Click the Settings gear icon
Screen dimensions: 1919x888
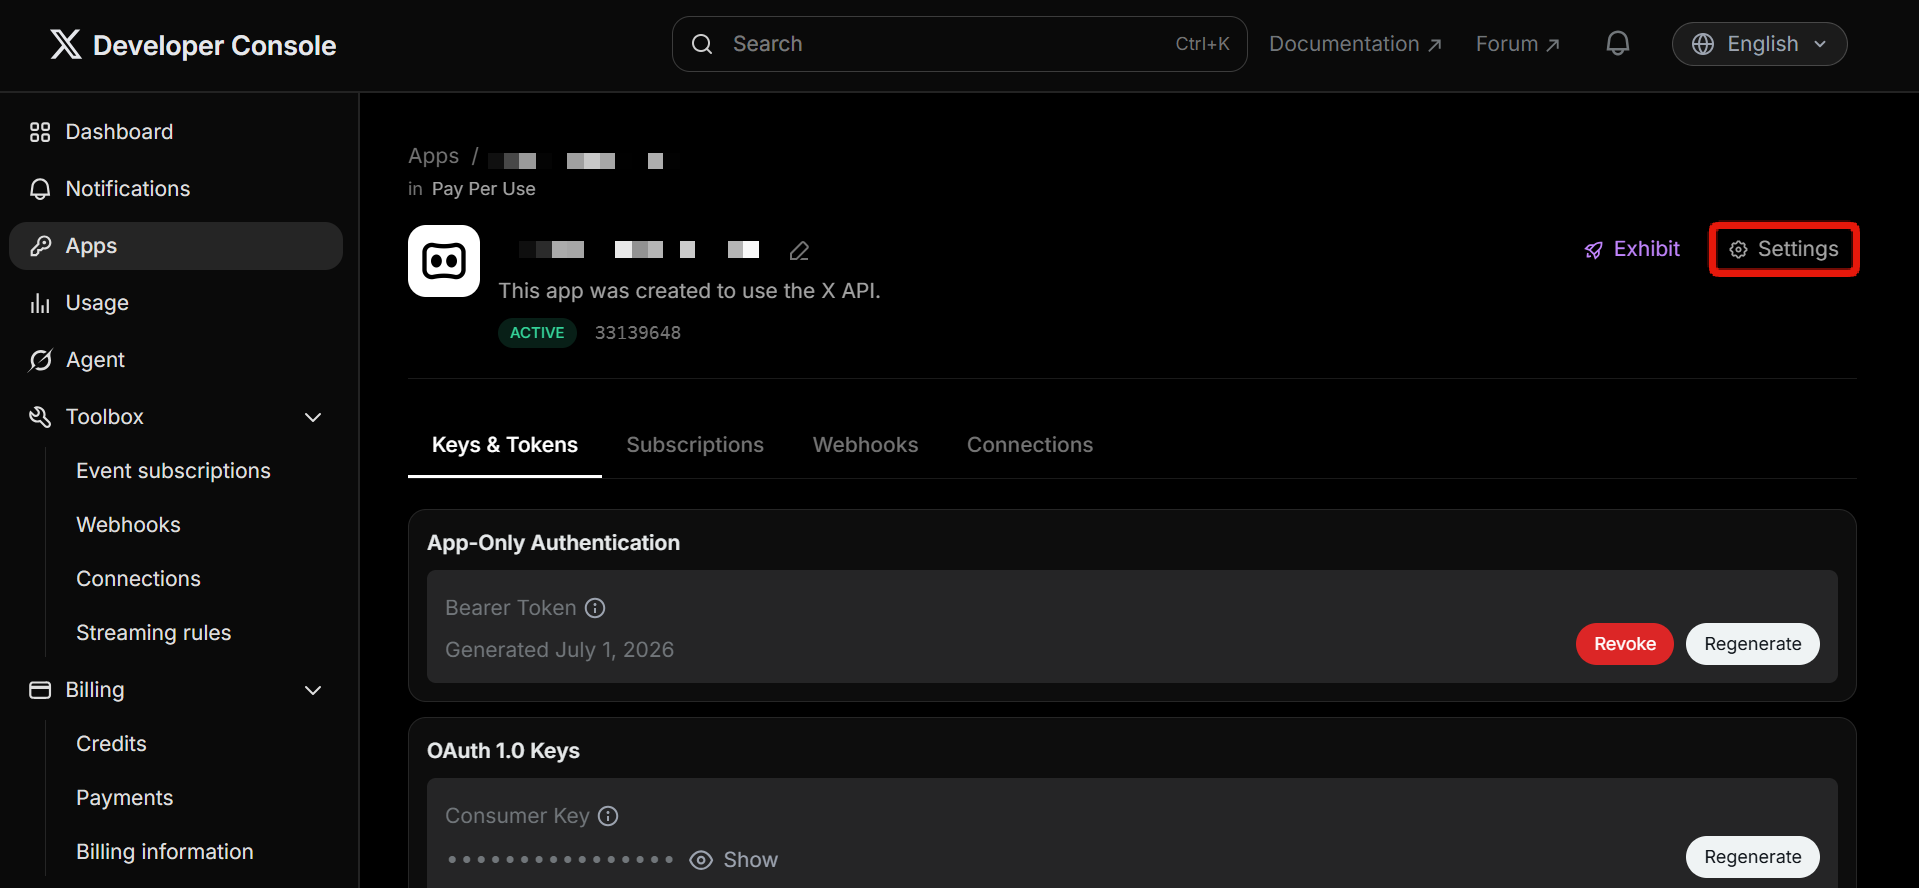click(1739, 250)
